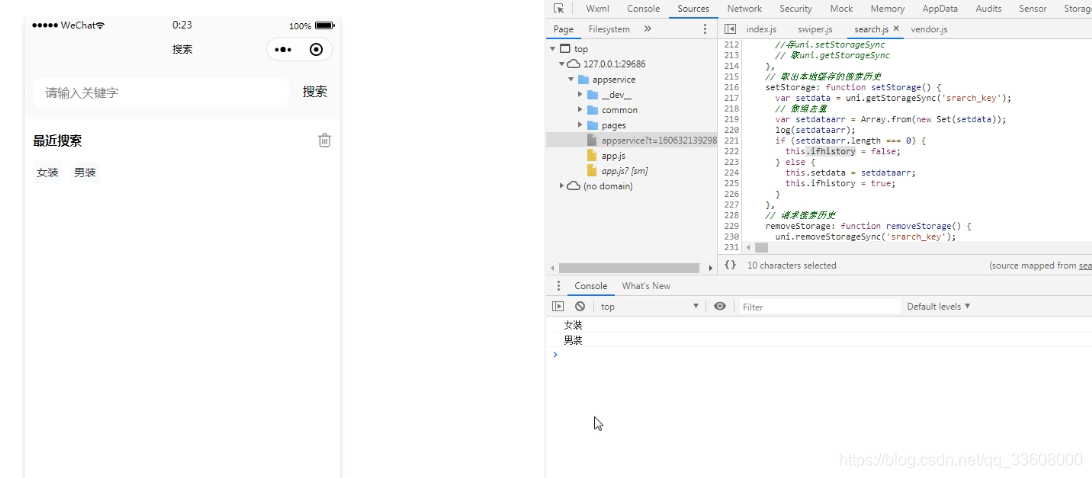Collapse the 127.0.0.1:29686 node

[x=562, y=64]
